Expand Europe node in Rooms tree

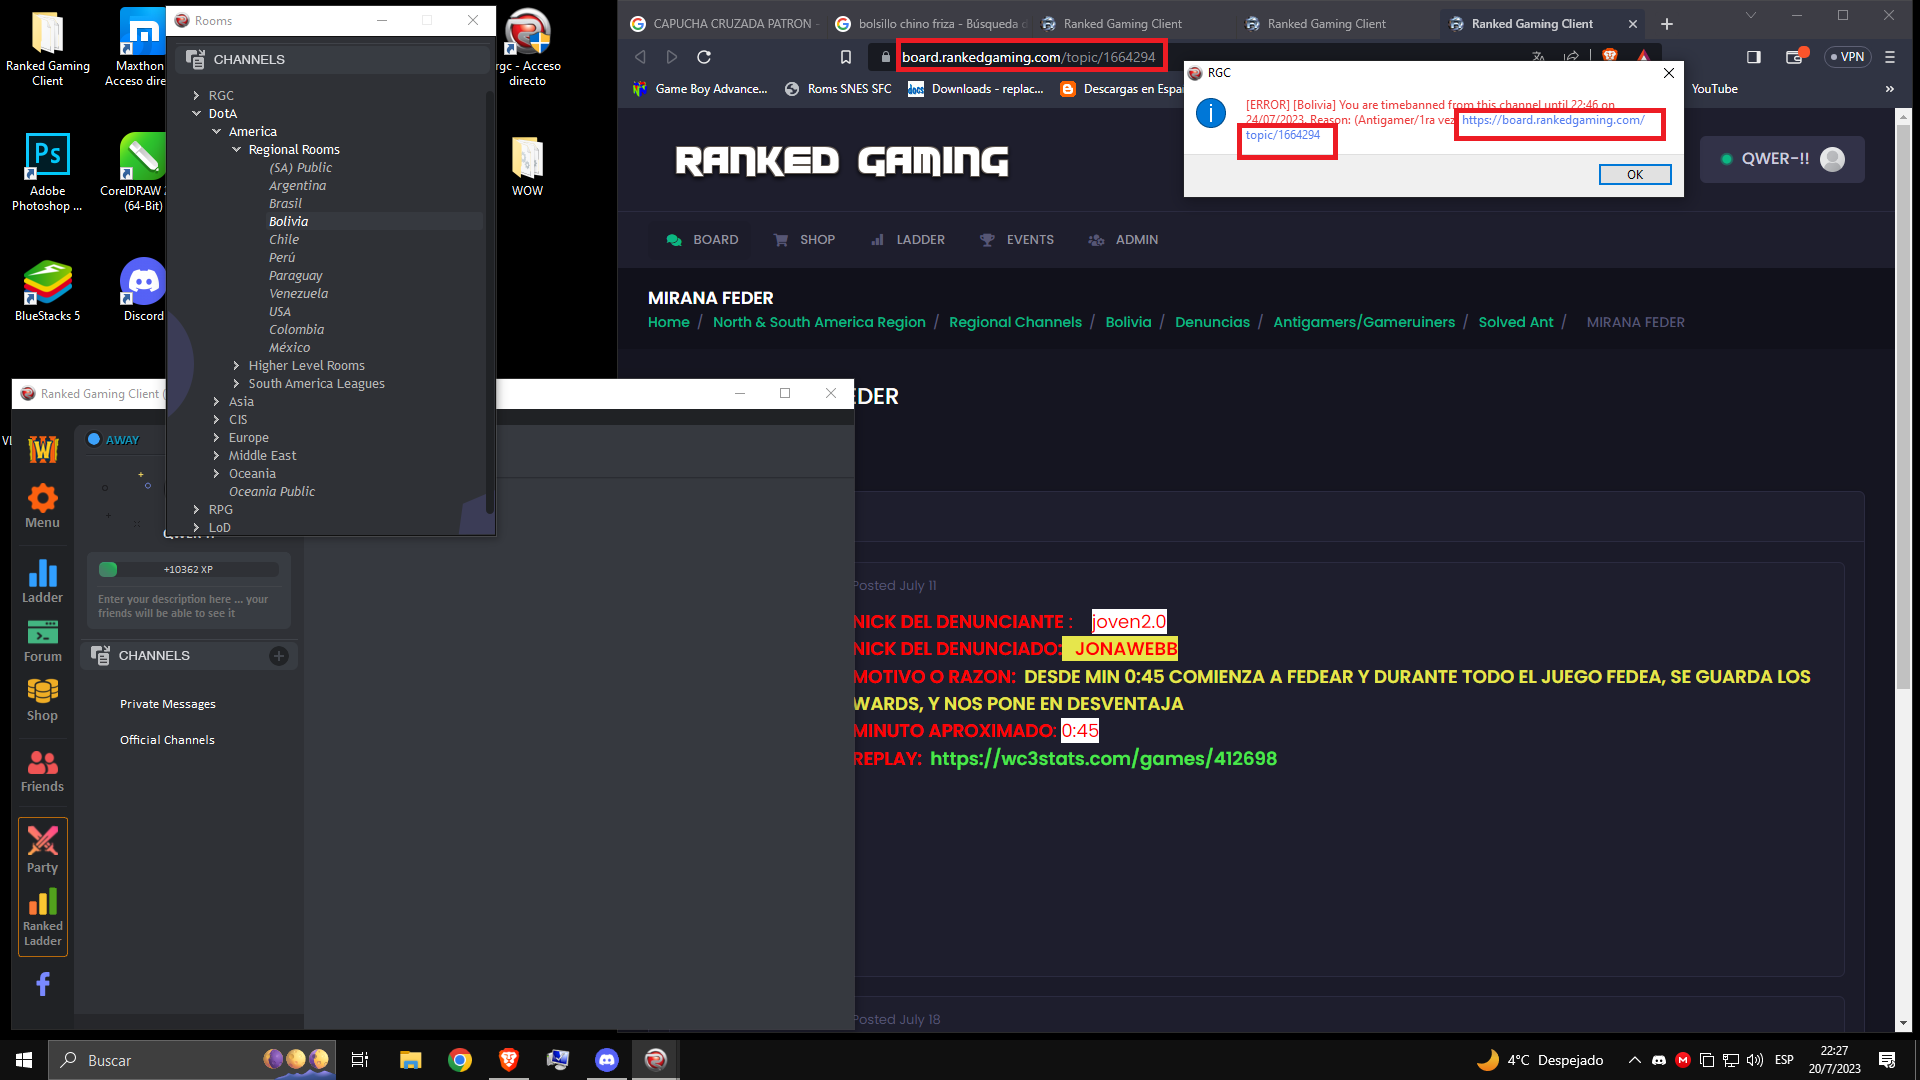click(x=216, y=438)
